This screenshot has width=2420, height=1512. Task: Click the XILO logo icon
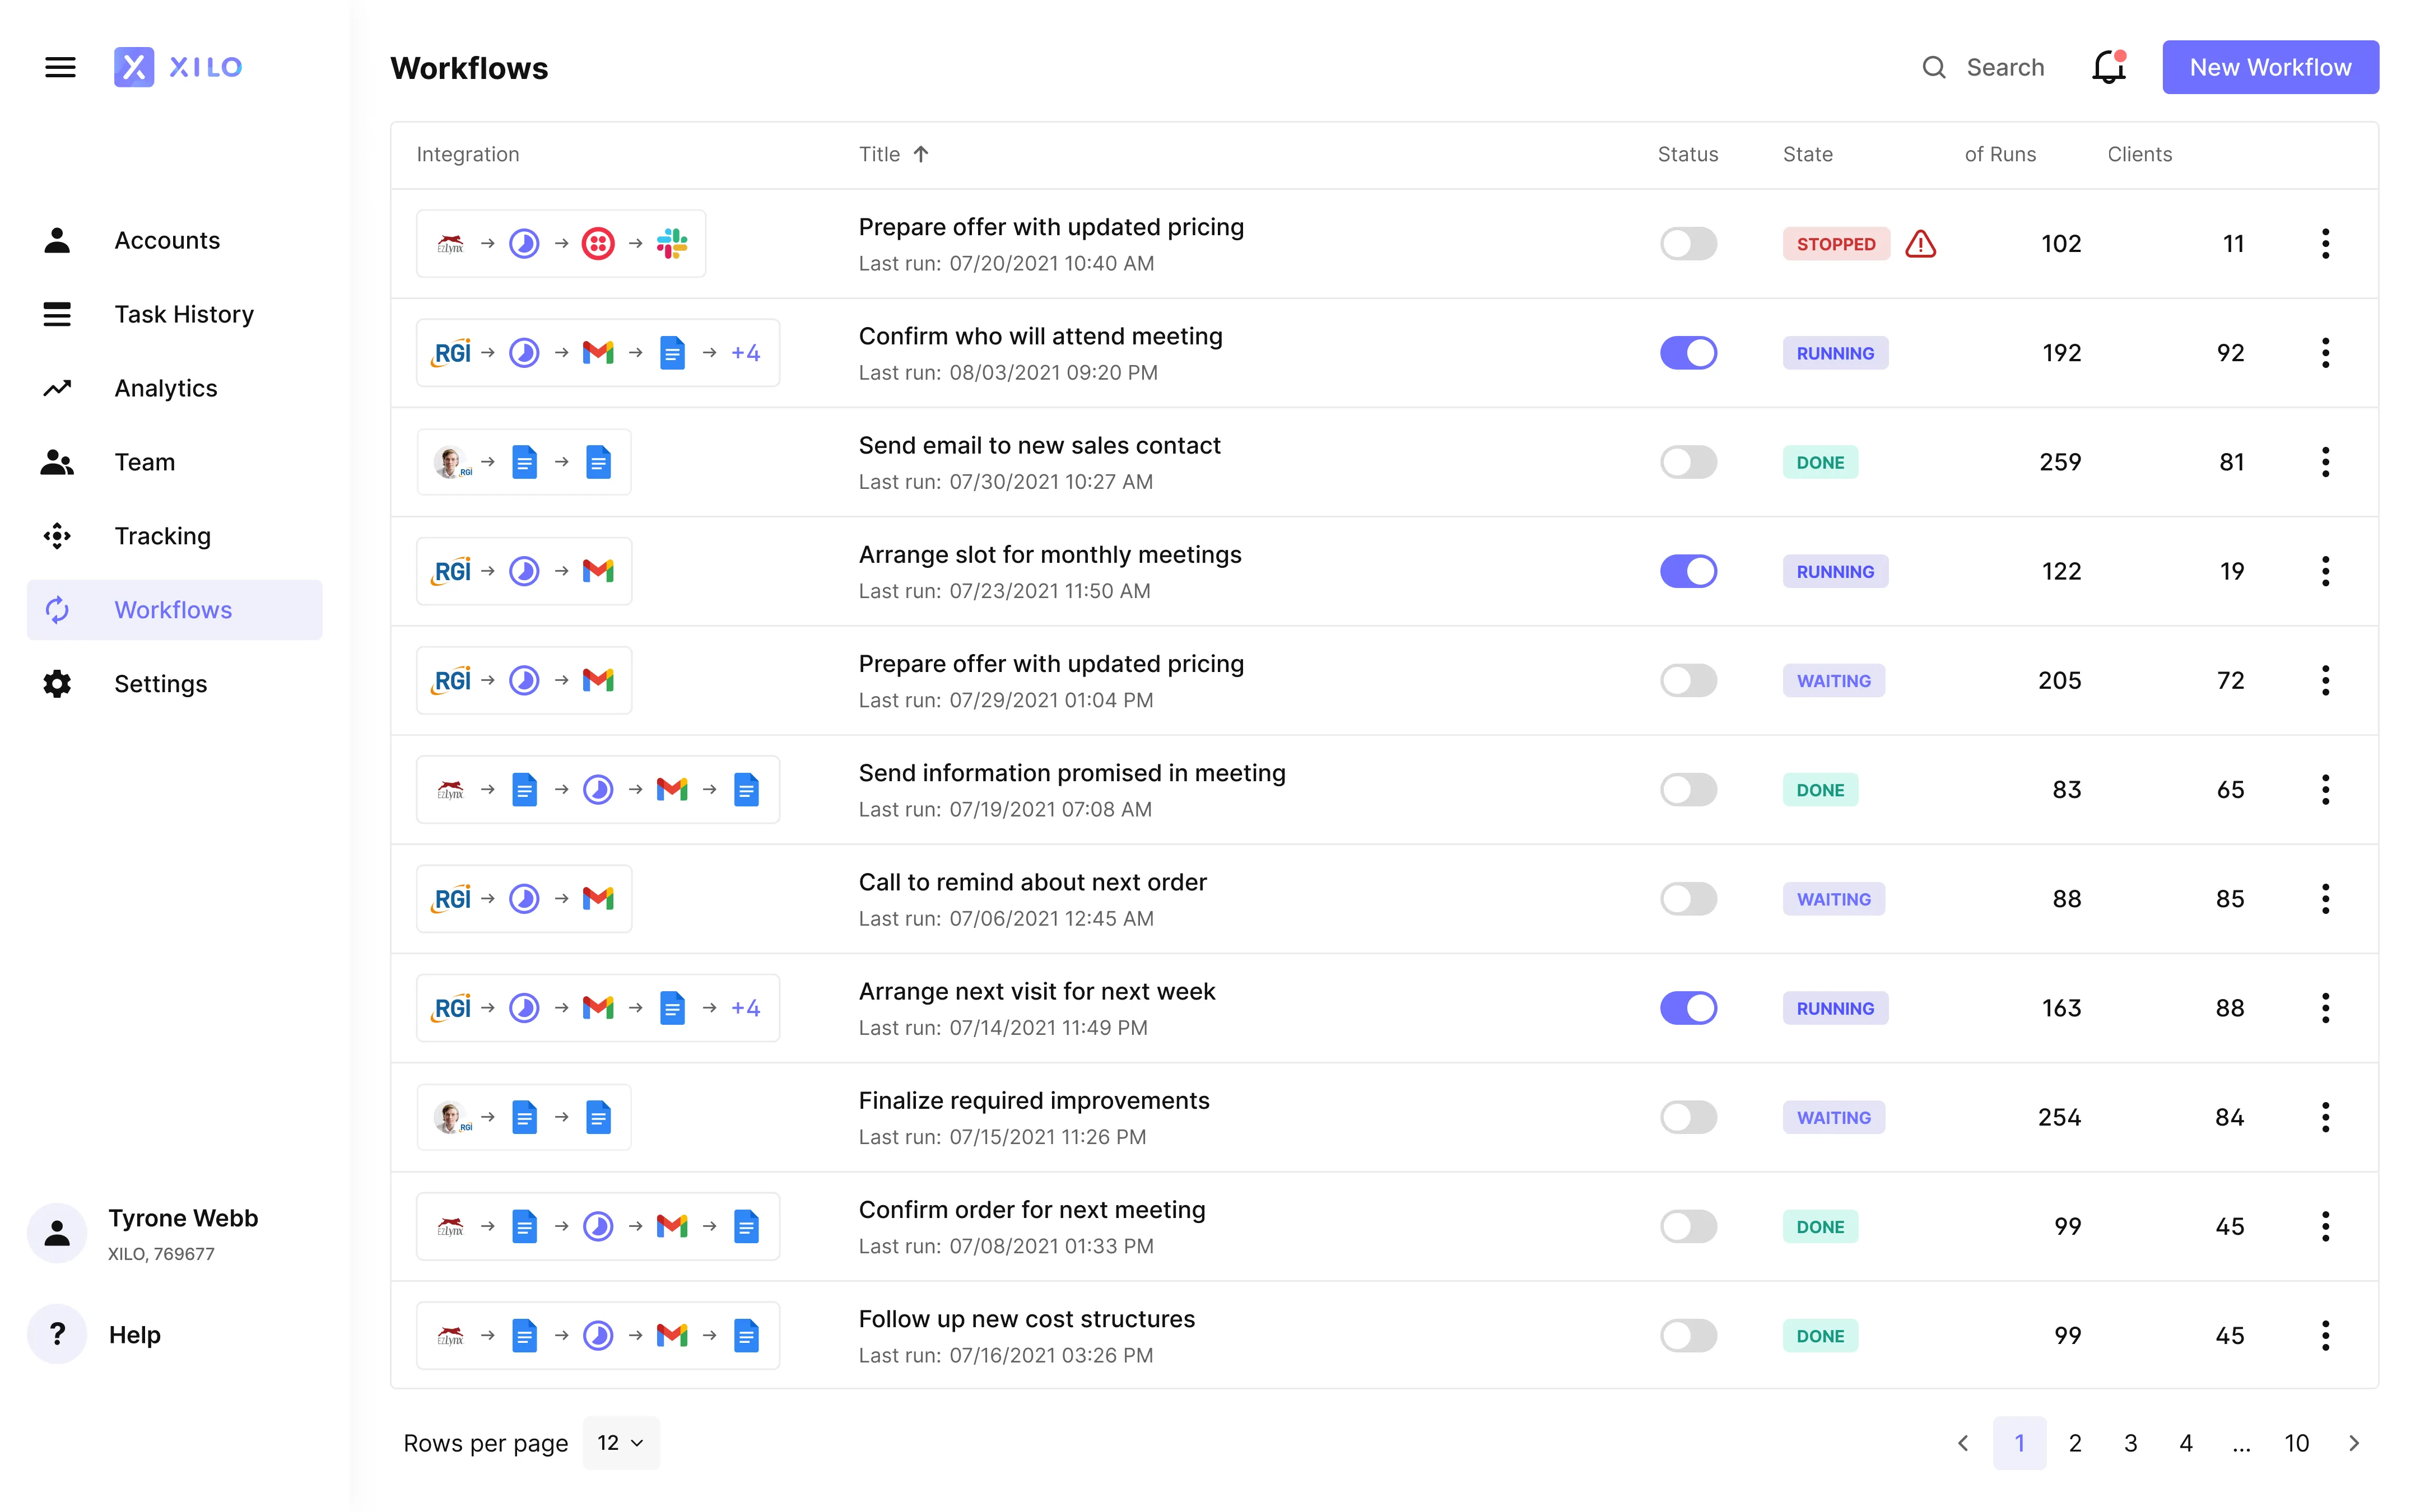[134, 67]
